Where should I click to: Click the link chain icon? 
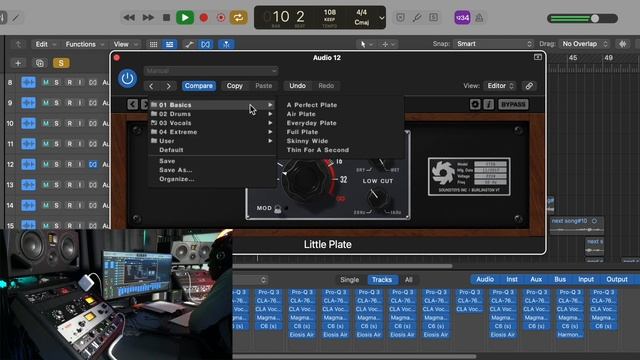tap(529, 86)
